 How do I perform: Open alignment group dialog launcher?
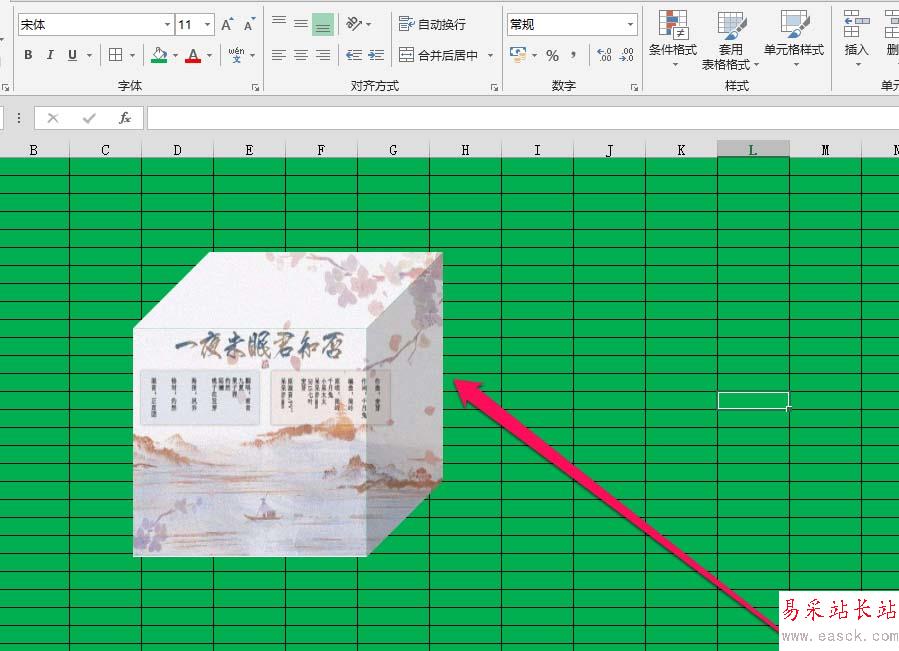(x=494, y=87)
